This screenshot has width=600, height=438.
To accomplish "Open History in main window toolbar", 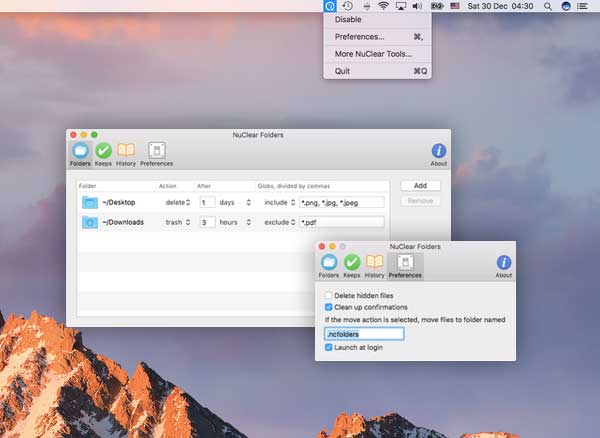I will (126, 155).
